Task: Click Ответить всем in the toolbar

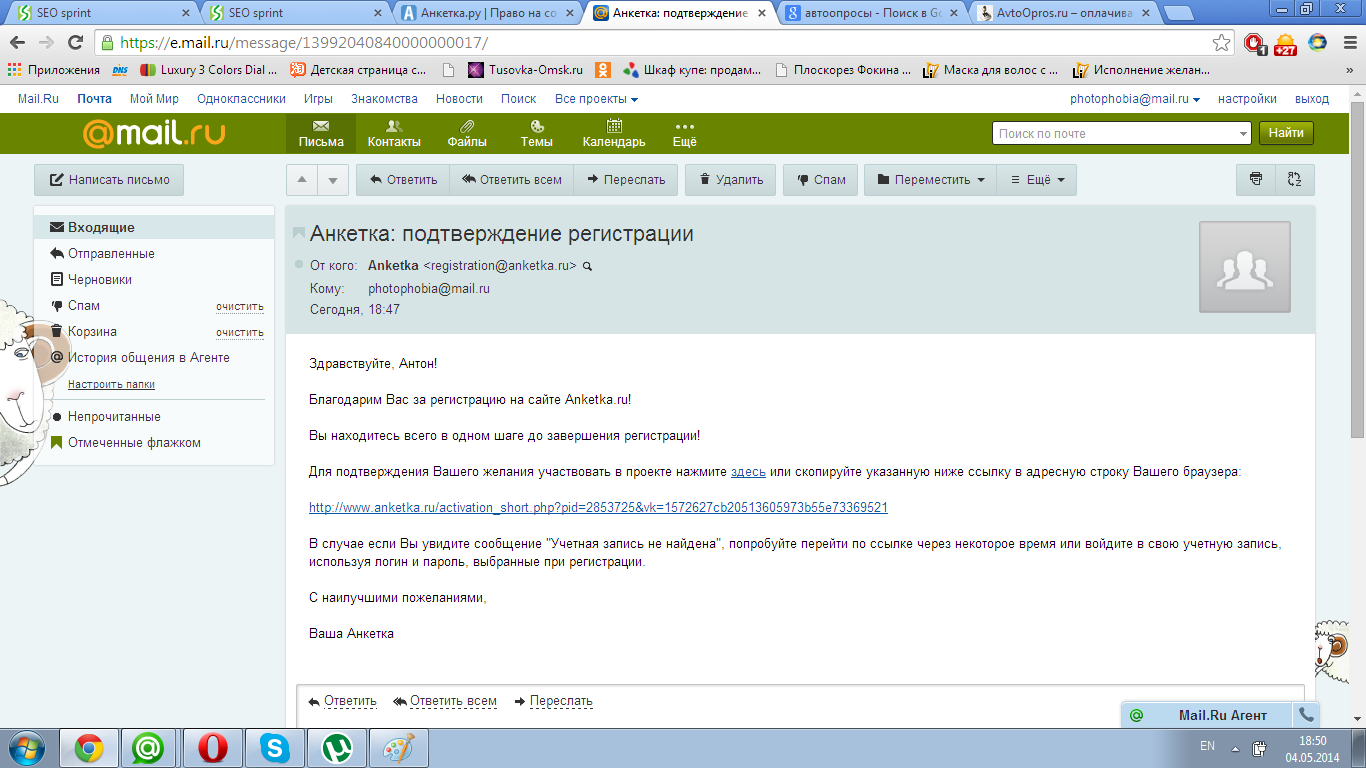Action: (x=512, y=180)
